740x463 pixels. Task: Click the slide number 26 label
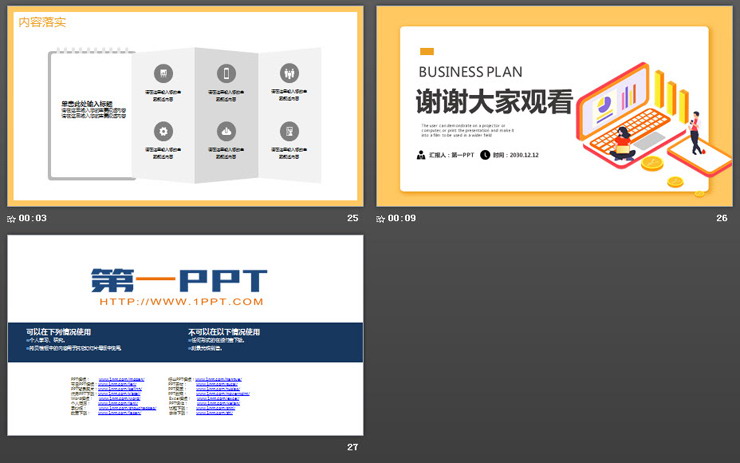coord(722,218)
